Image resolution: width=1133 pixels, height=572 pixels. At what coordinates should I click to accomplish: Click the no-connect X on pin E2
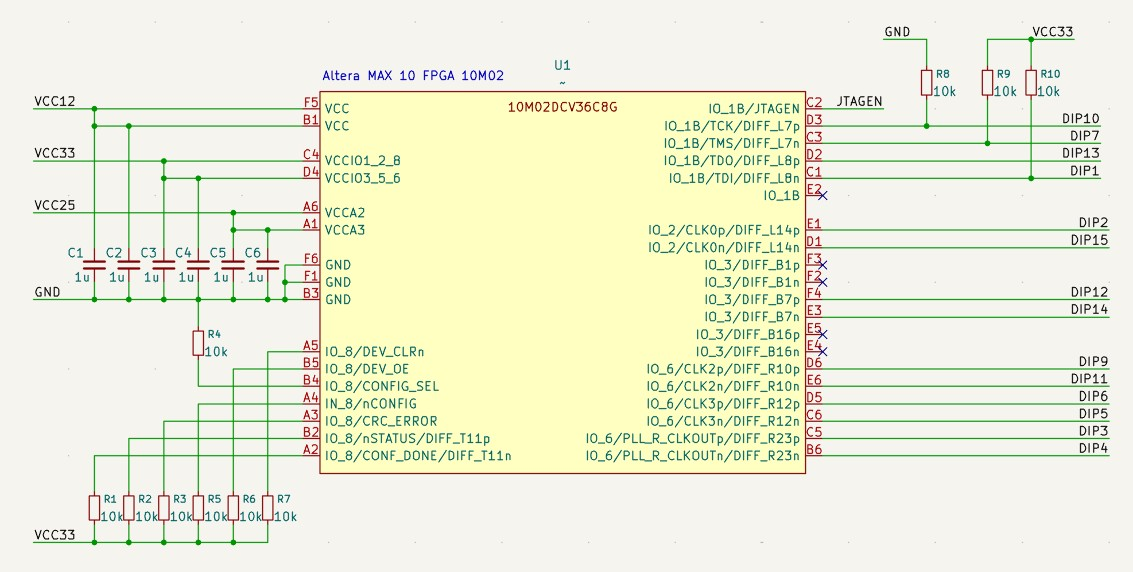point(822,195)
